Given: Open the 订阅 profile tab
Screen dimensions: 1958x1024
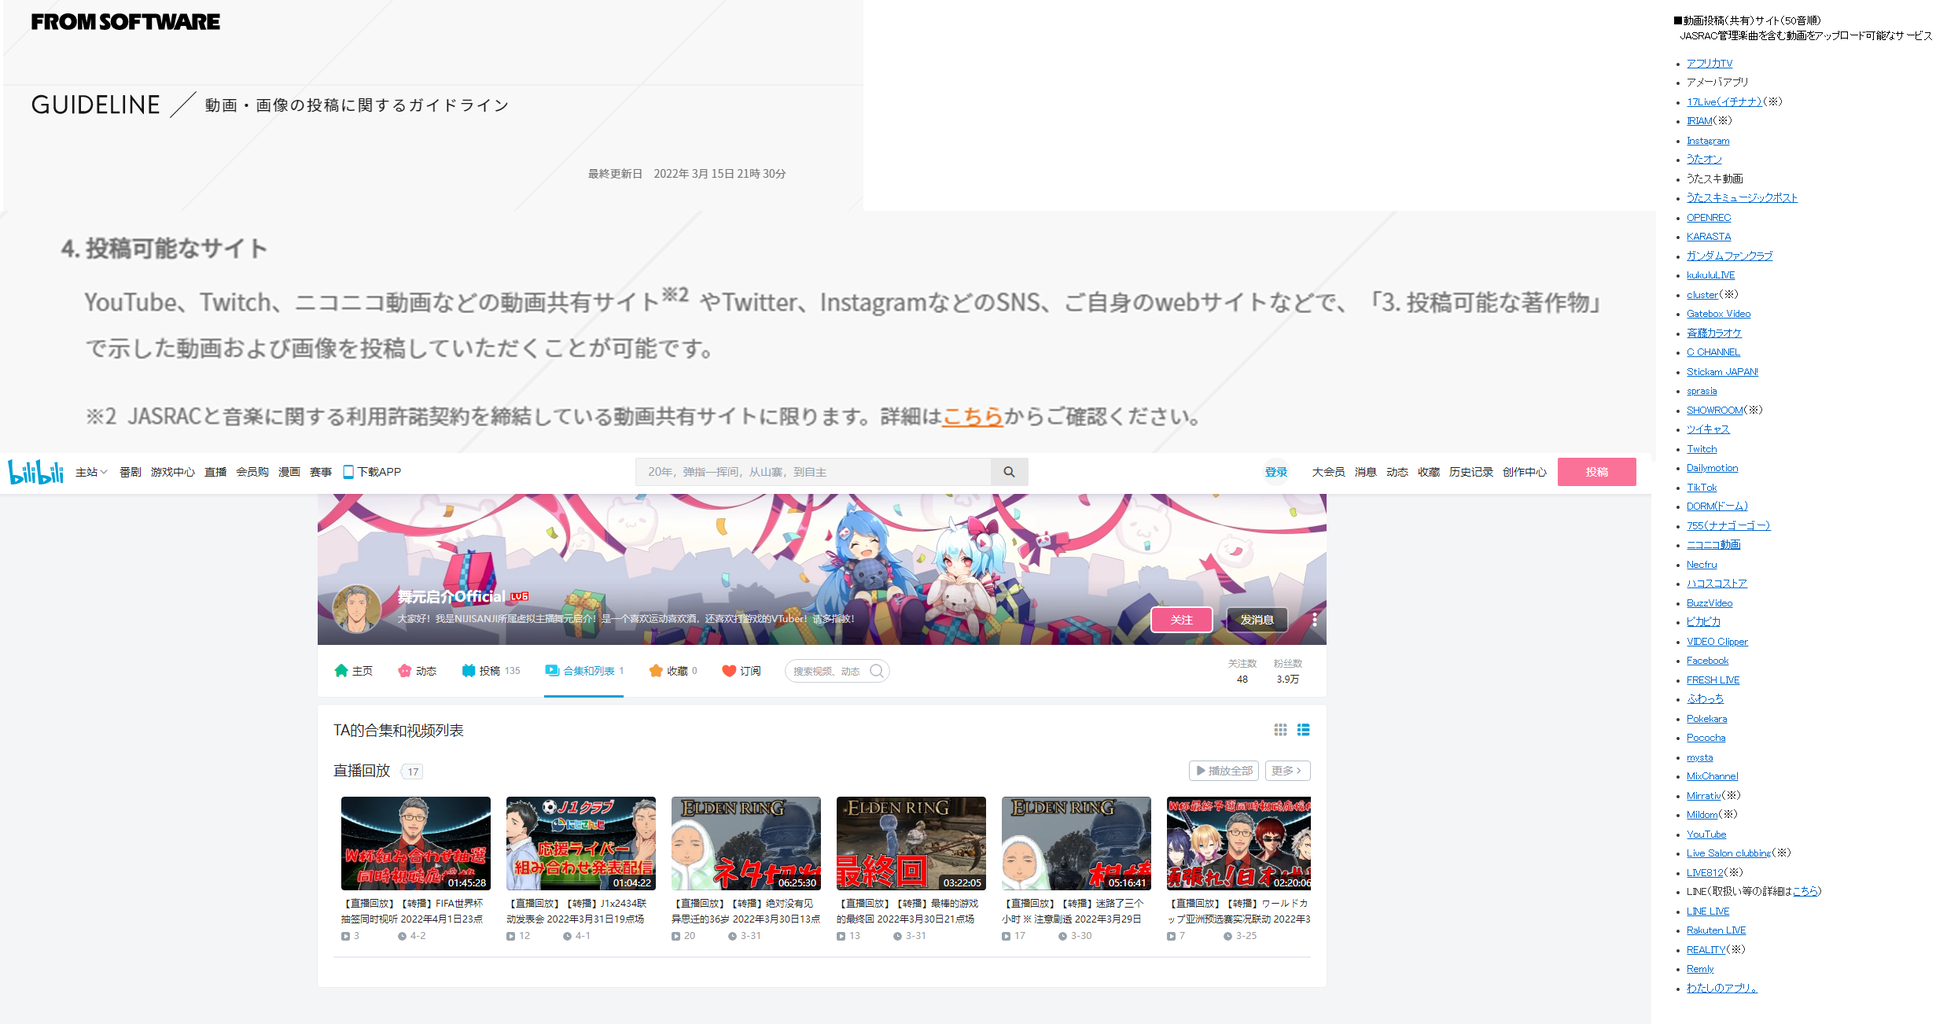Looking at the screenshot, I should pos(741,671).
